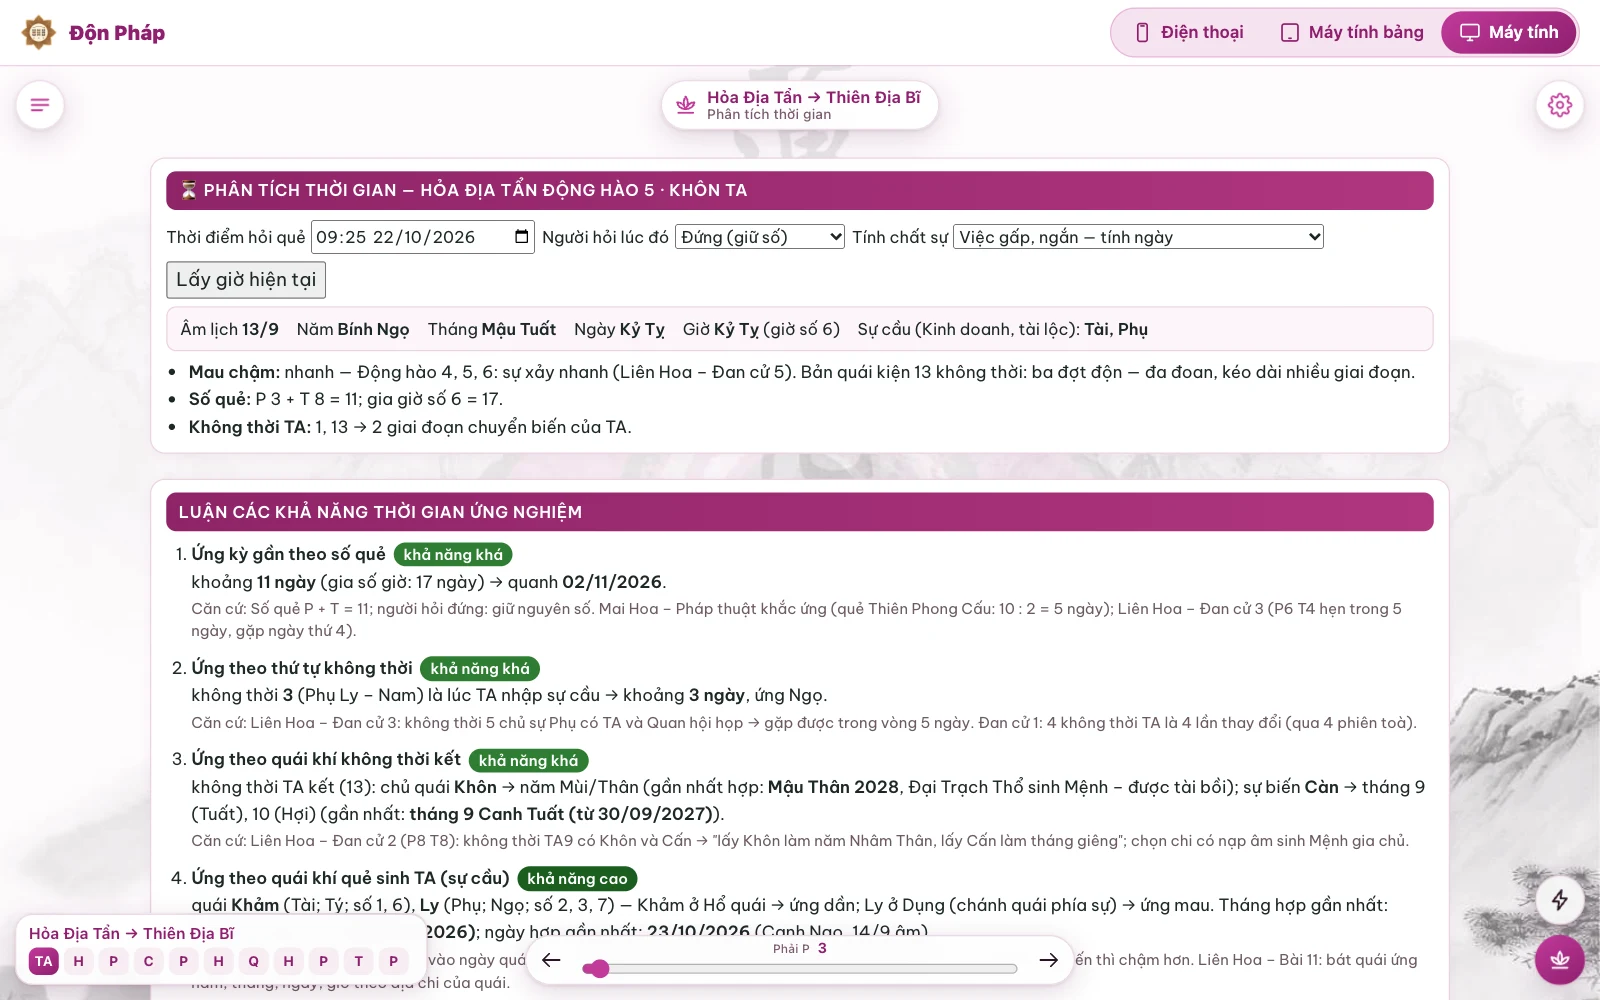Click the right arrow beside the slider

[1049, 960]
